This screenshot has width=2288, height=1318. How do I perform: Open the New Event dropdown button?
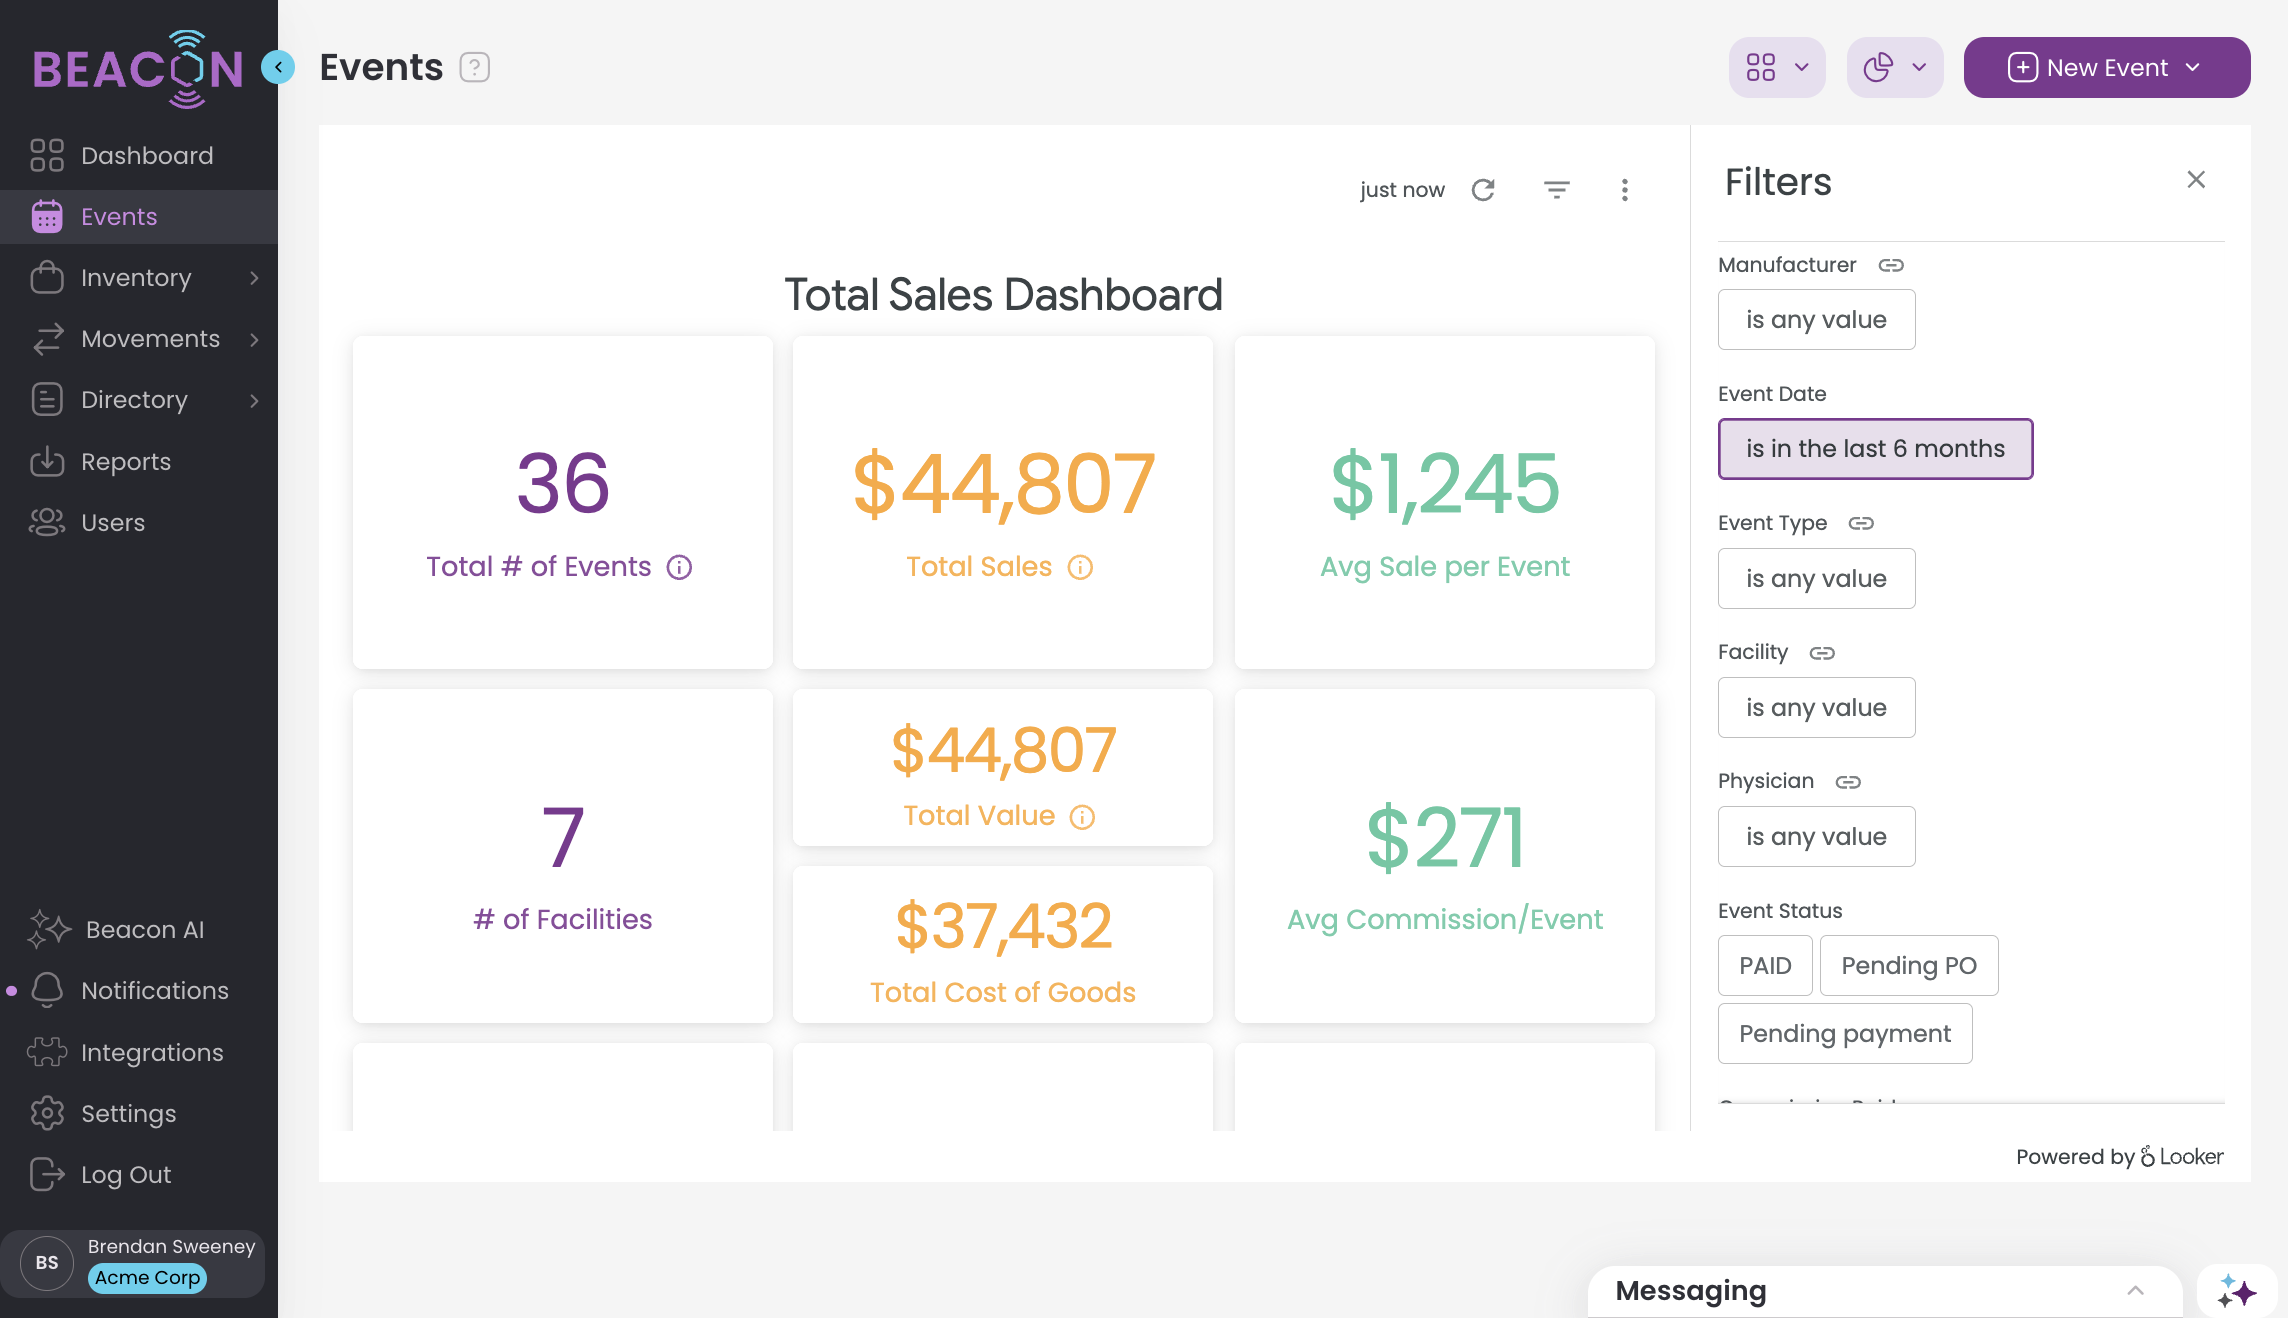point(2106,67)
